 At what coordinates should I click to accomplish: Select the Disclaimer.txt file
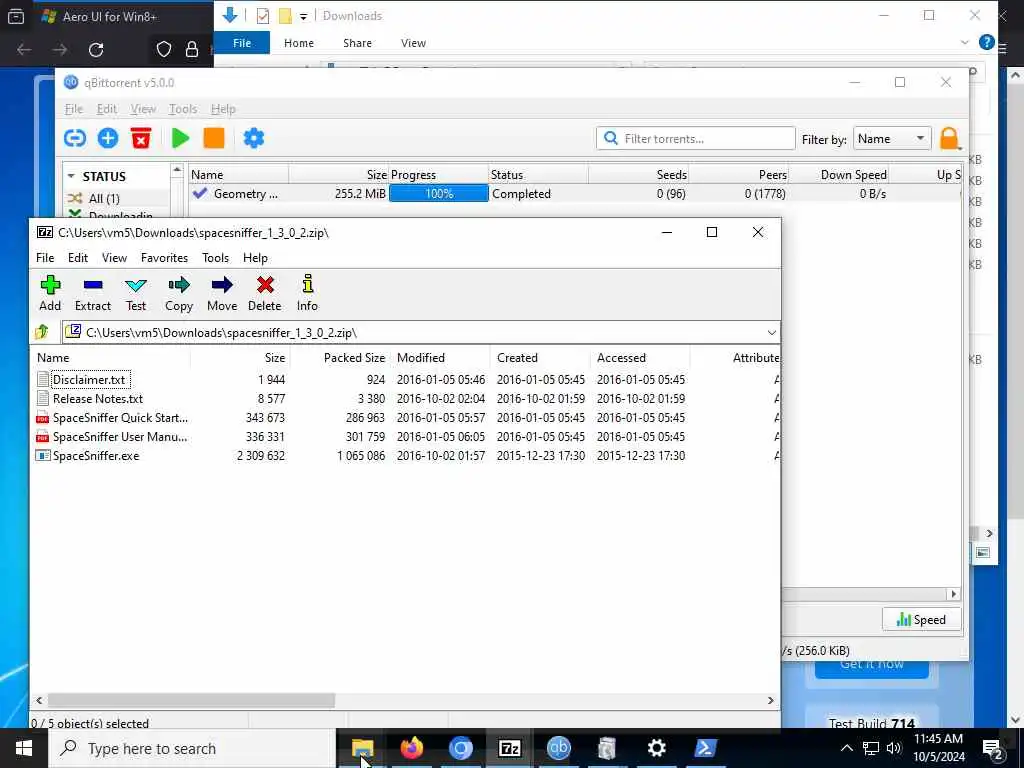pos(88,379)
